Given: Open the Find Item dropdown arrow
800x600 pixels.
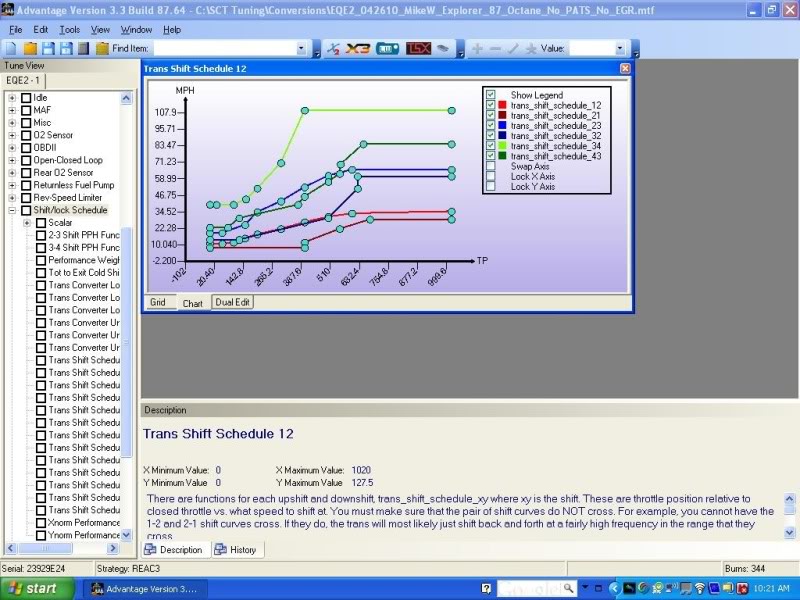Looking at the screenshot, I should [x=301, y=48].
